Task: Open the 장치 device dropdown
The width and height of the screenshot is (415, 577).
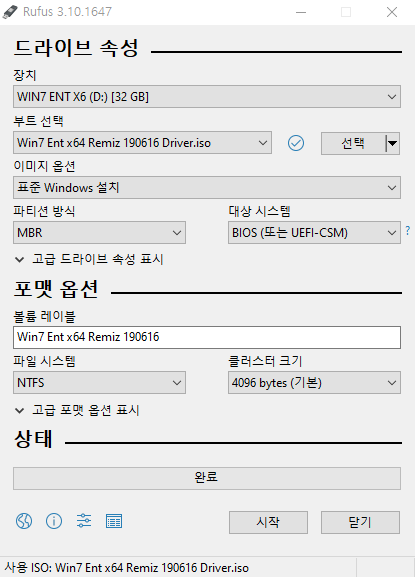Action: coord(207,97)
